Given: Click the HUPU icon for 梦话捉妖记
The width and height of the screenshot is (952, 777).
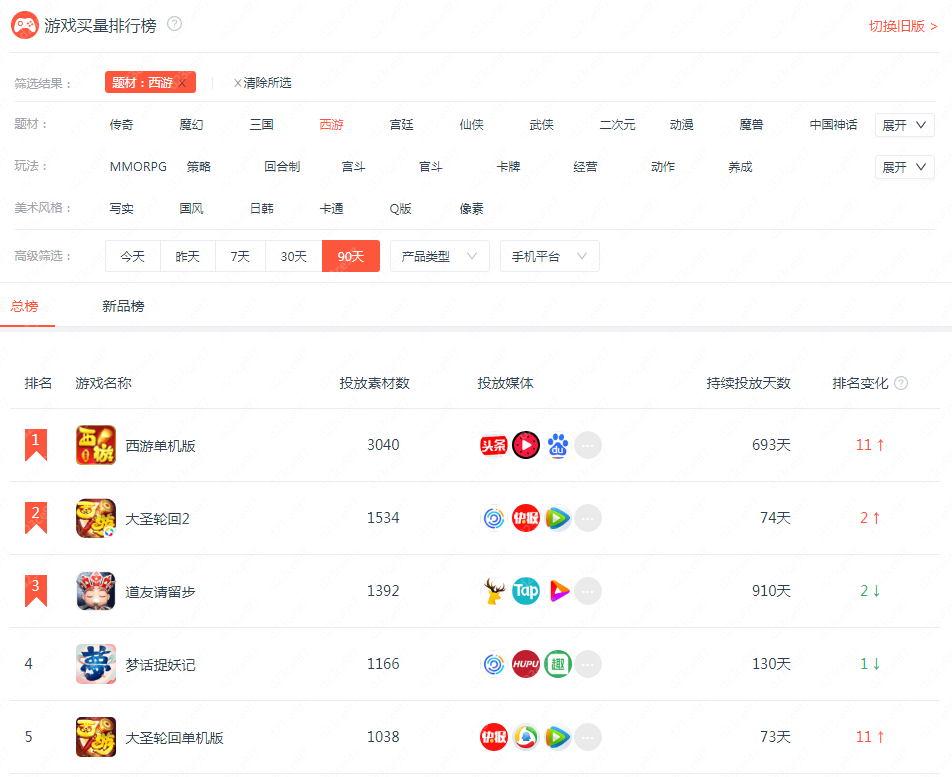Looking at the screenshot, I should 526,664.
